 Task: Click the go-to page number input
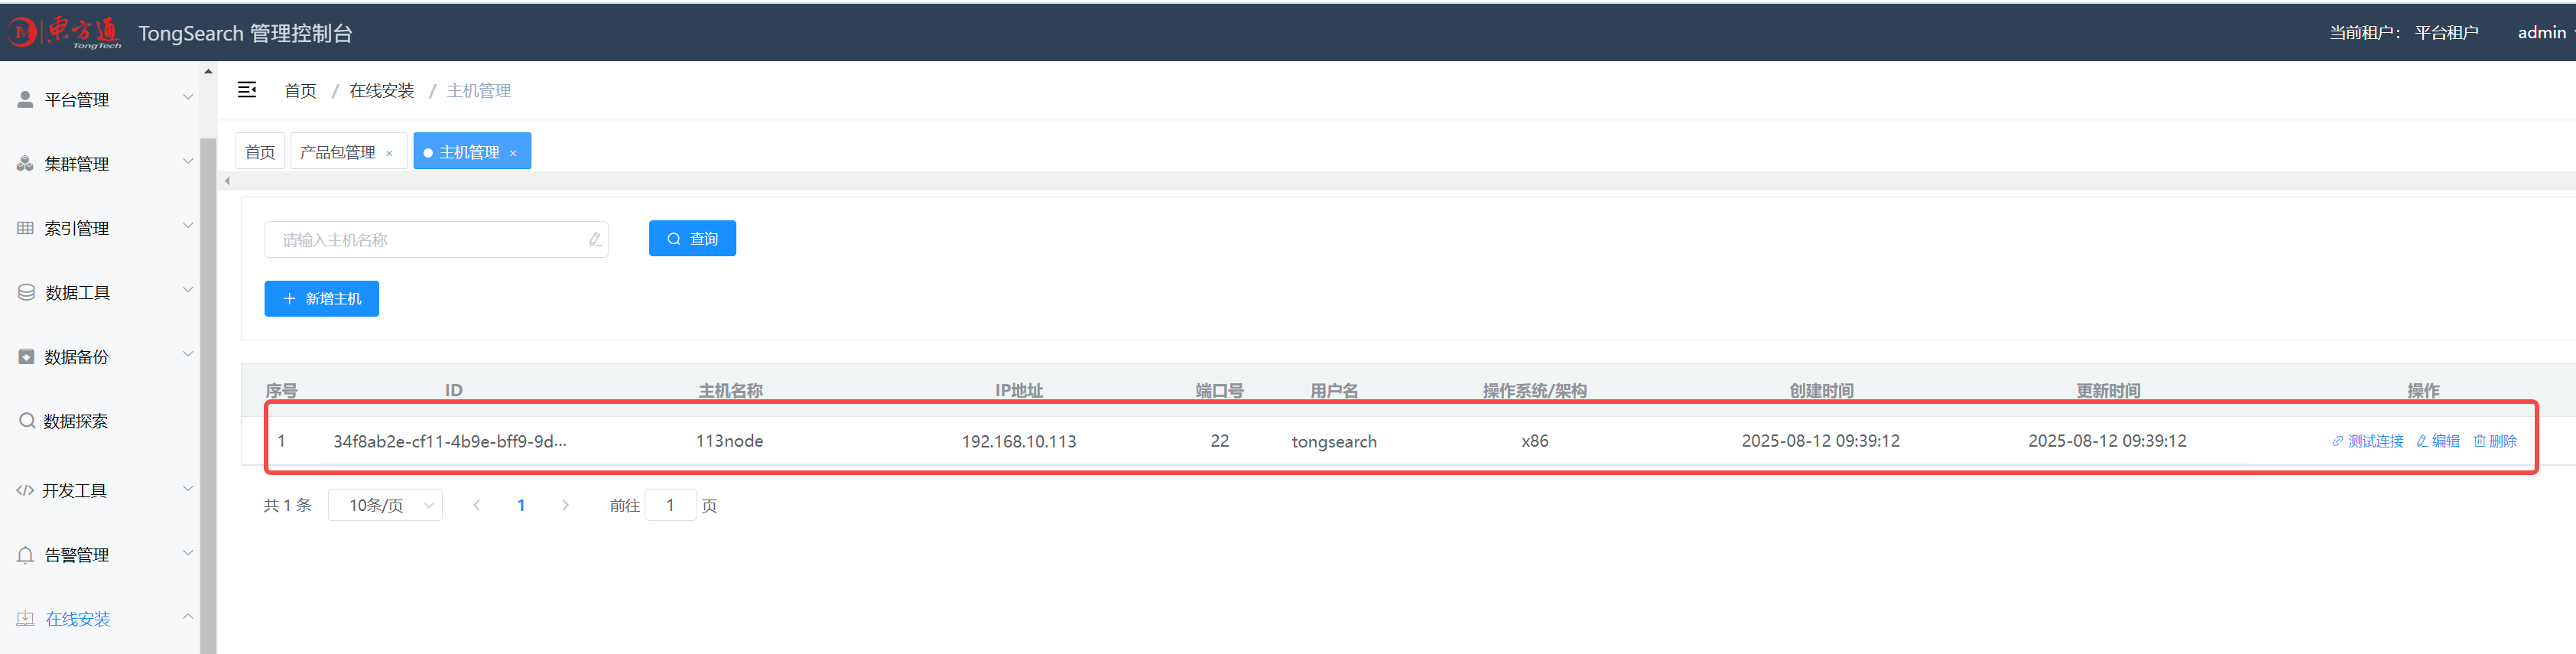pyautogui.click(x=670, y=505)
